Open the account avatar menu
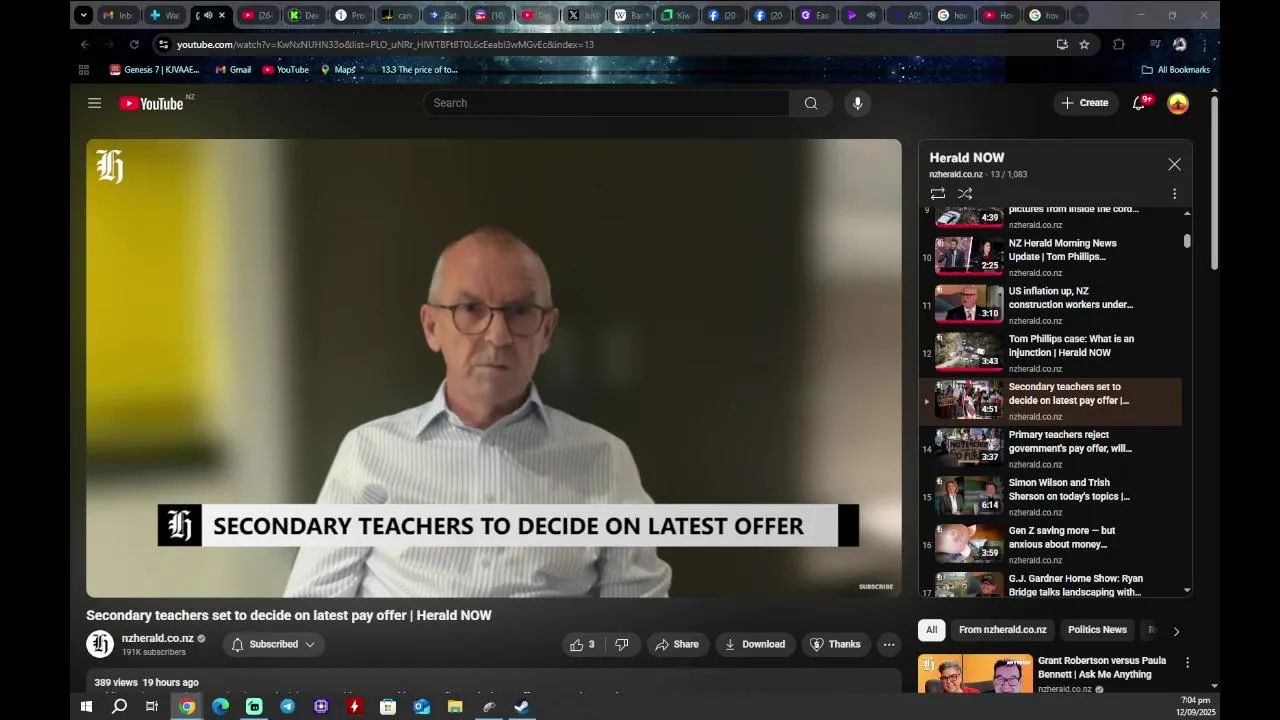The height and width of the screenshot is (720, 1280). click(x=1178, y=103)
